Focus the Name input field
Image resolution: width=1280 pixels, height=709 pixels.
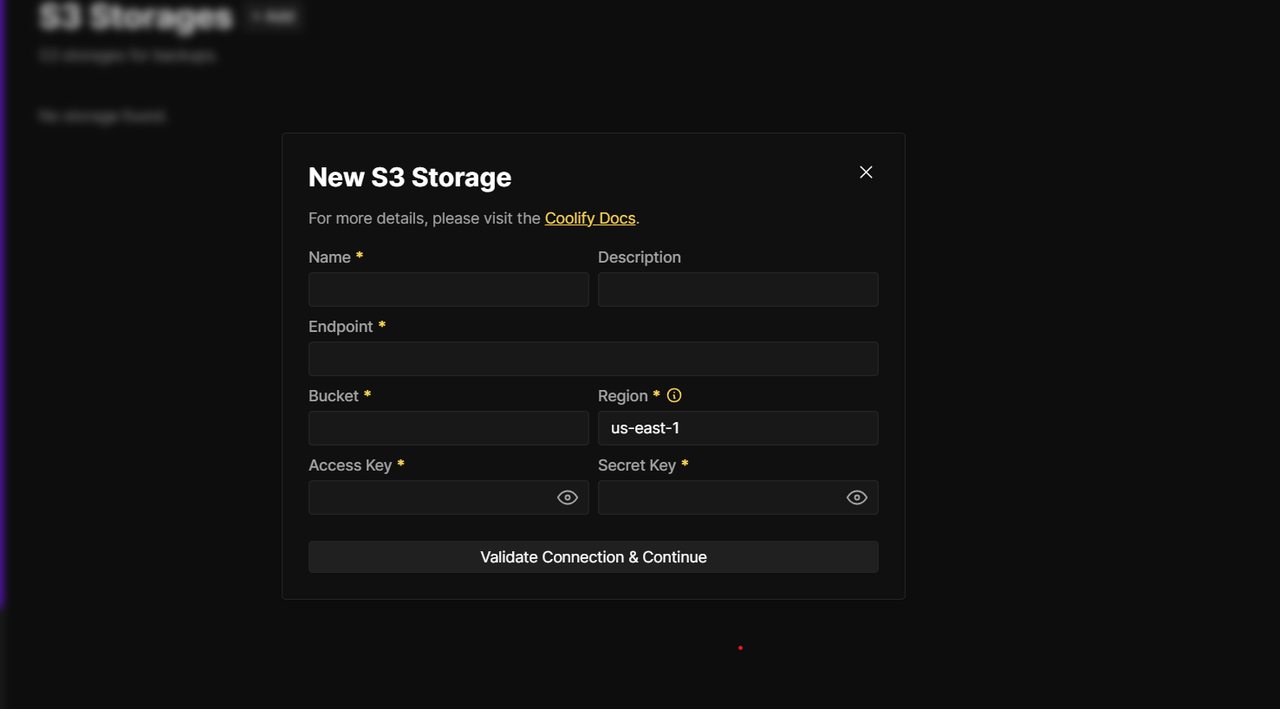(449, 290)
